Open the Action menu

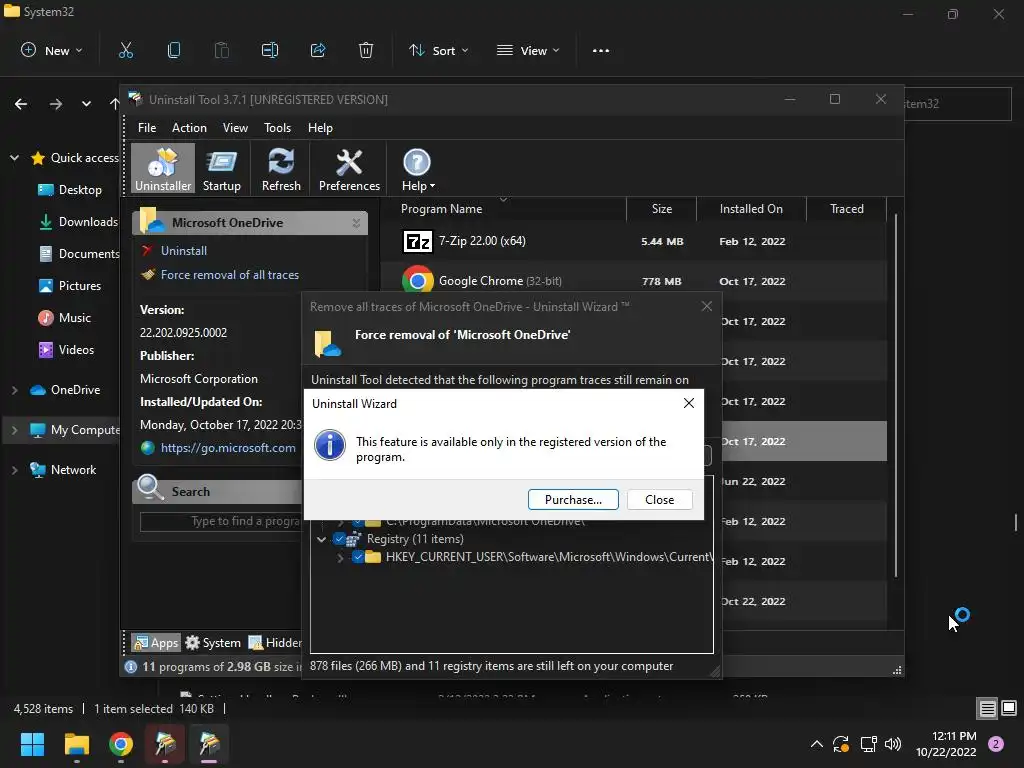(189, 128)
